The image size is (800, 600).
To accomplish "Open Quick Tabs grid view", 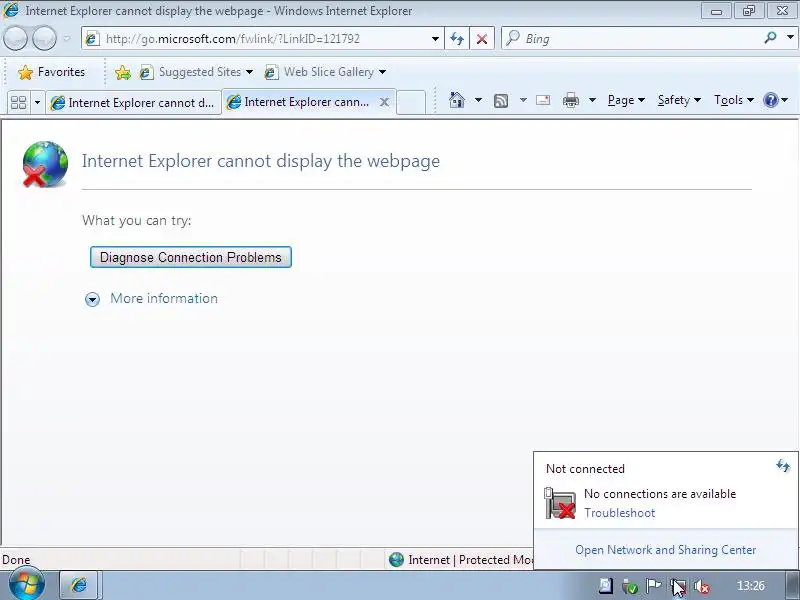I will point(18,102).
